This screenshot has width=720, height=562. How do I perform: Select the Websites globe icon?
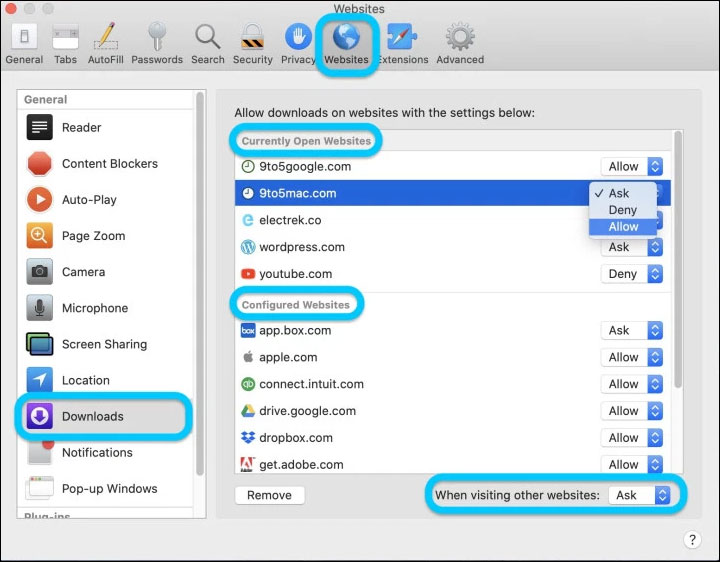346,36
